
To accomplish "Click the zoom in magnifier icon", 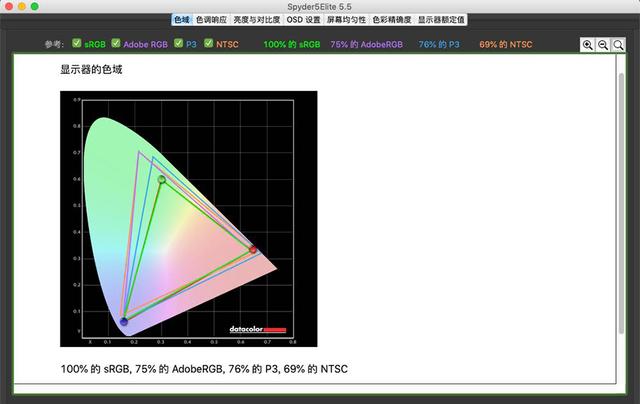I will 587,45.
